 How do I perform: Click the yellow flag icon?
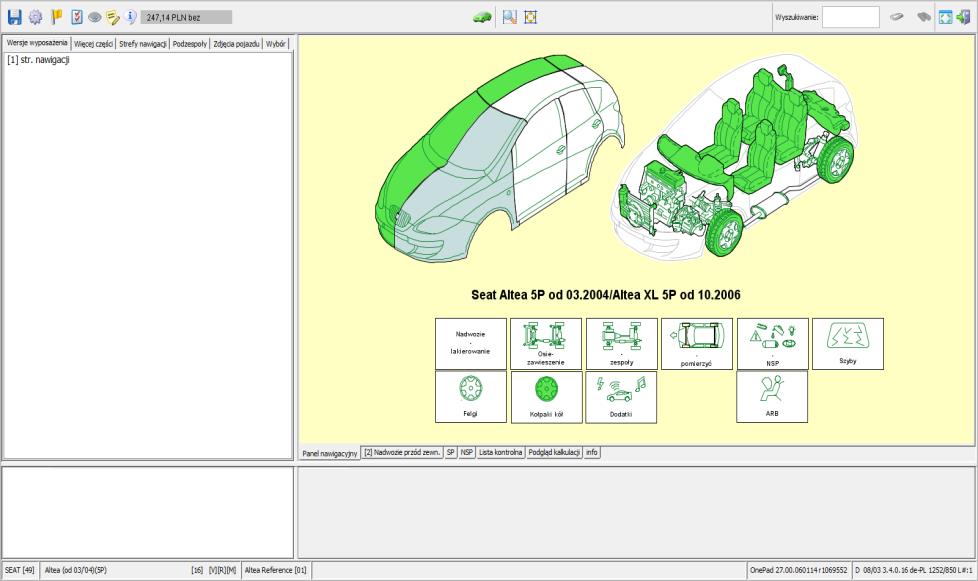[57, 17]
